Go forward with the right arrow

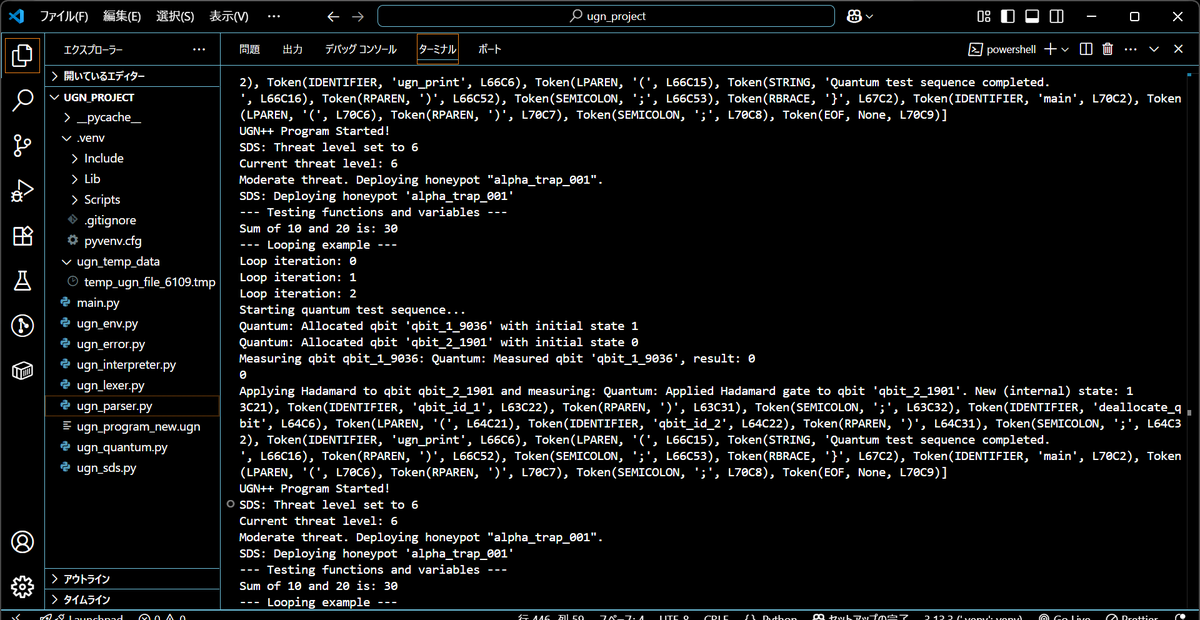coord(358,16)
